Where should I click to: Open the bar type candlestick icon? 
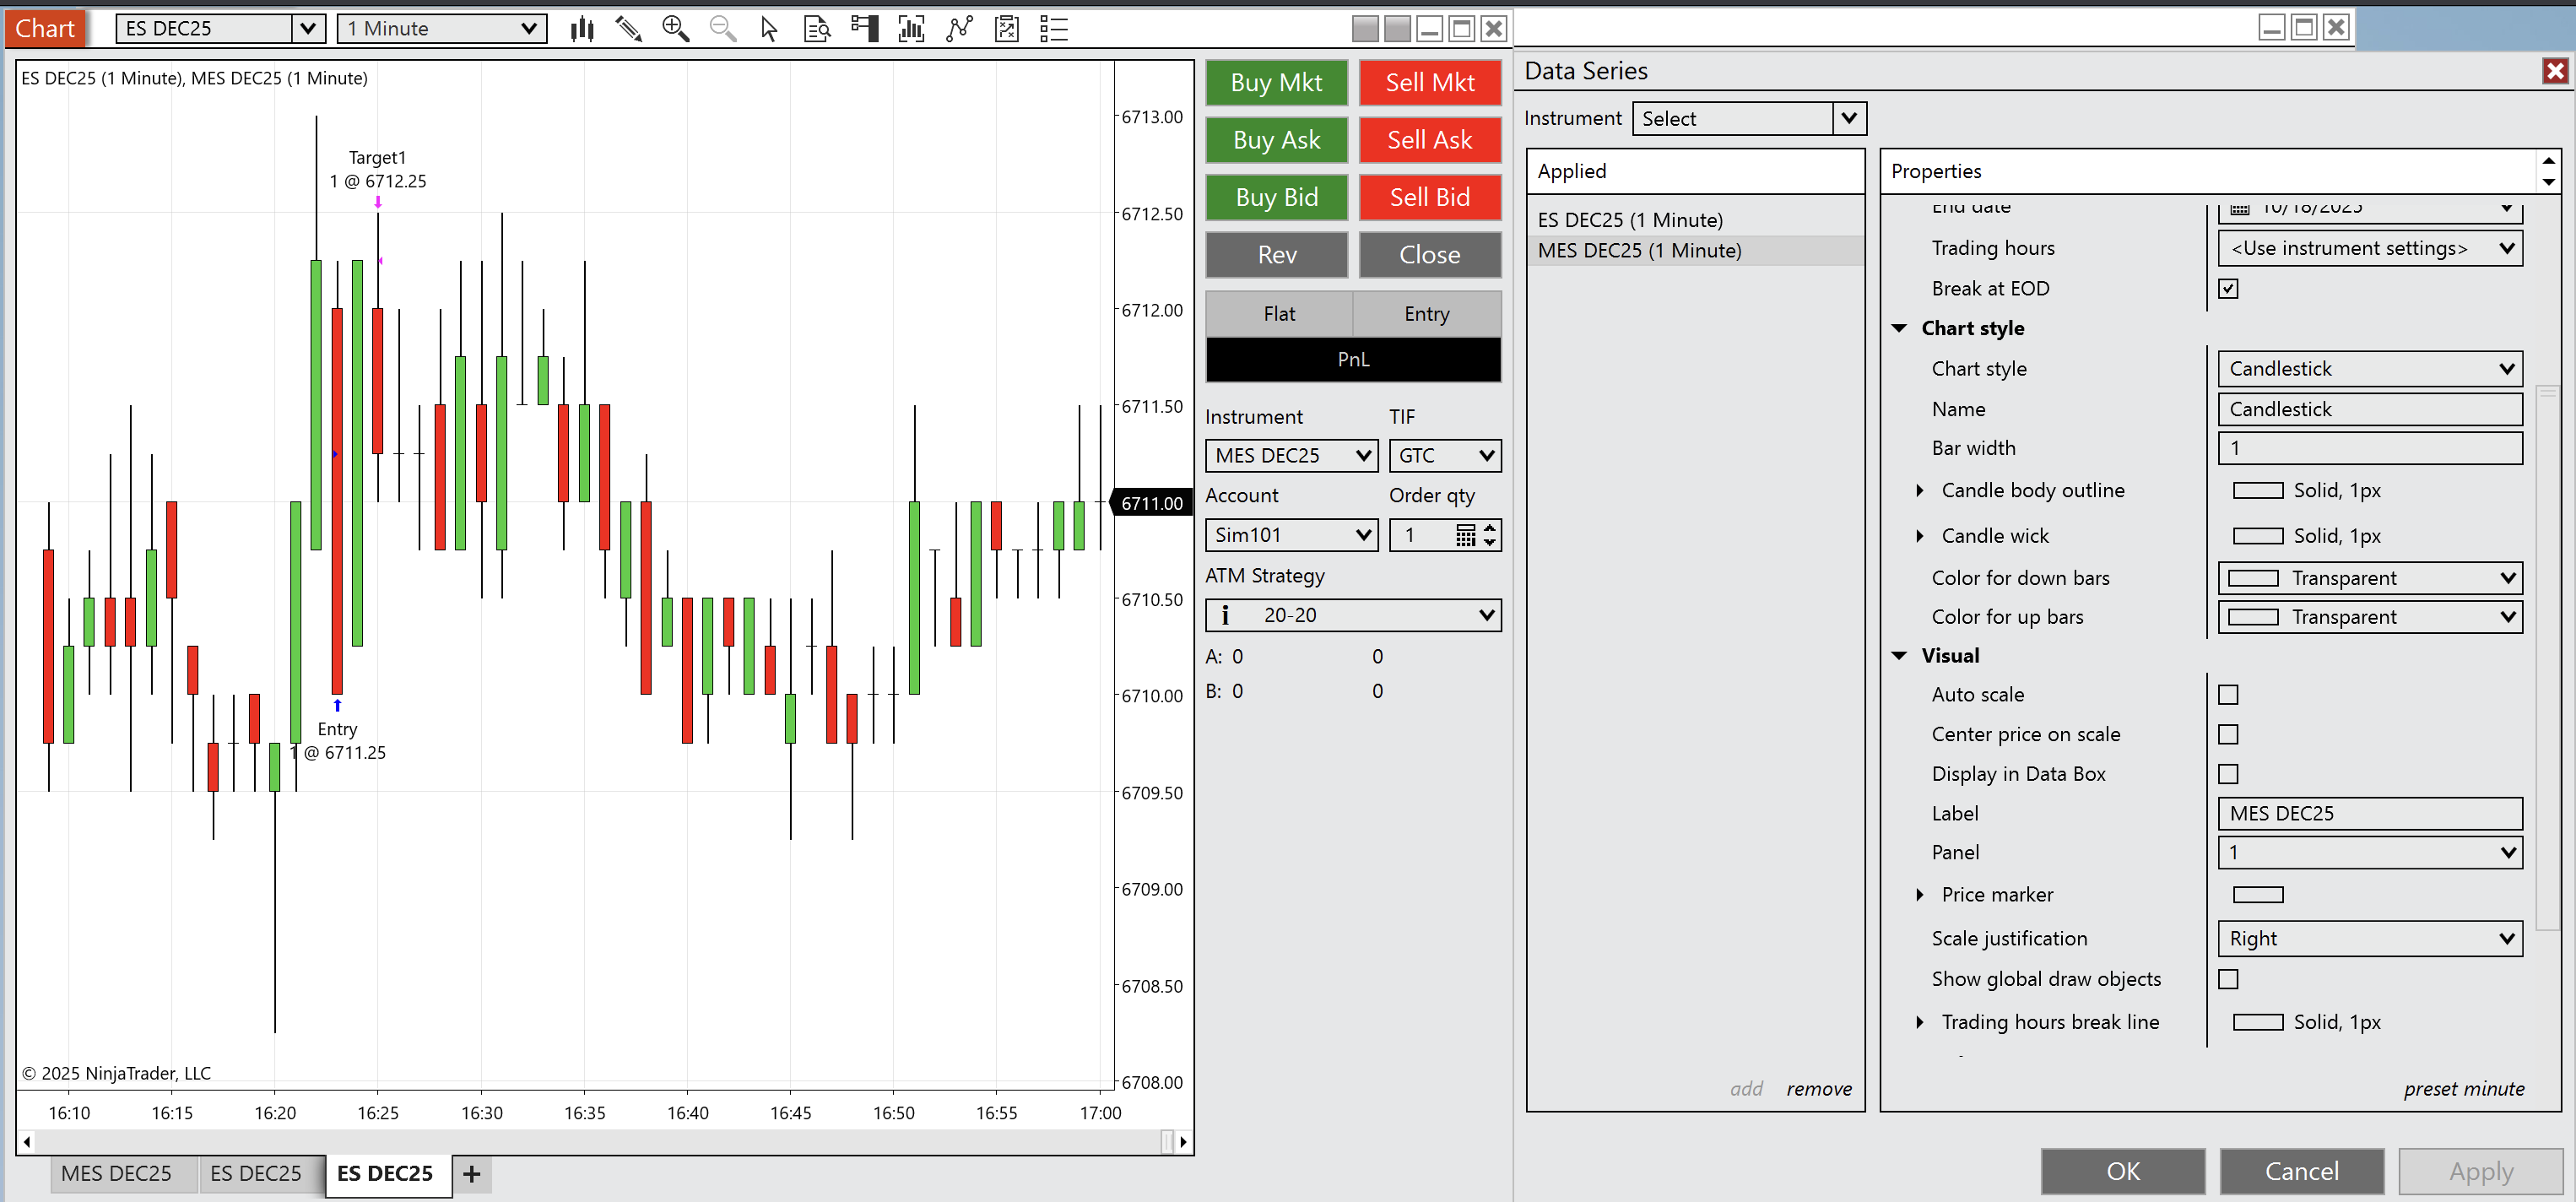[582, 29]
